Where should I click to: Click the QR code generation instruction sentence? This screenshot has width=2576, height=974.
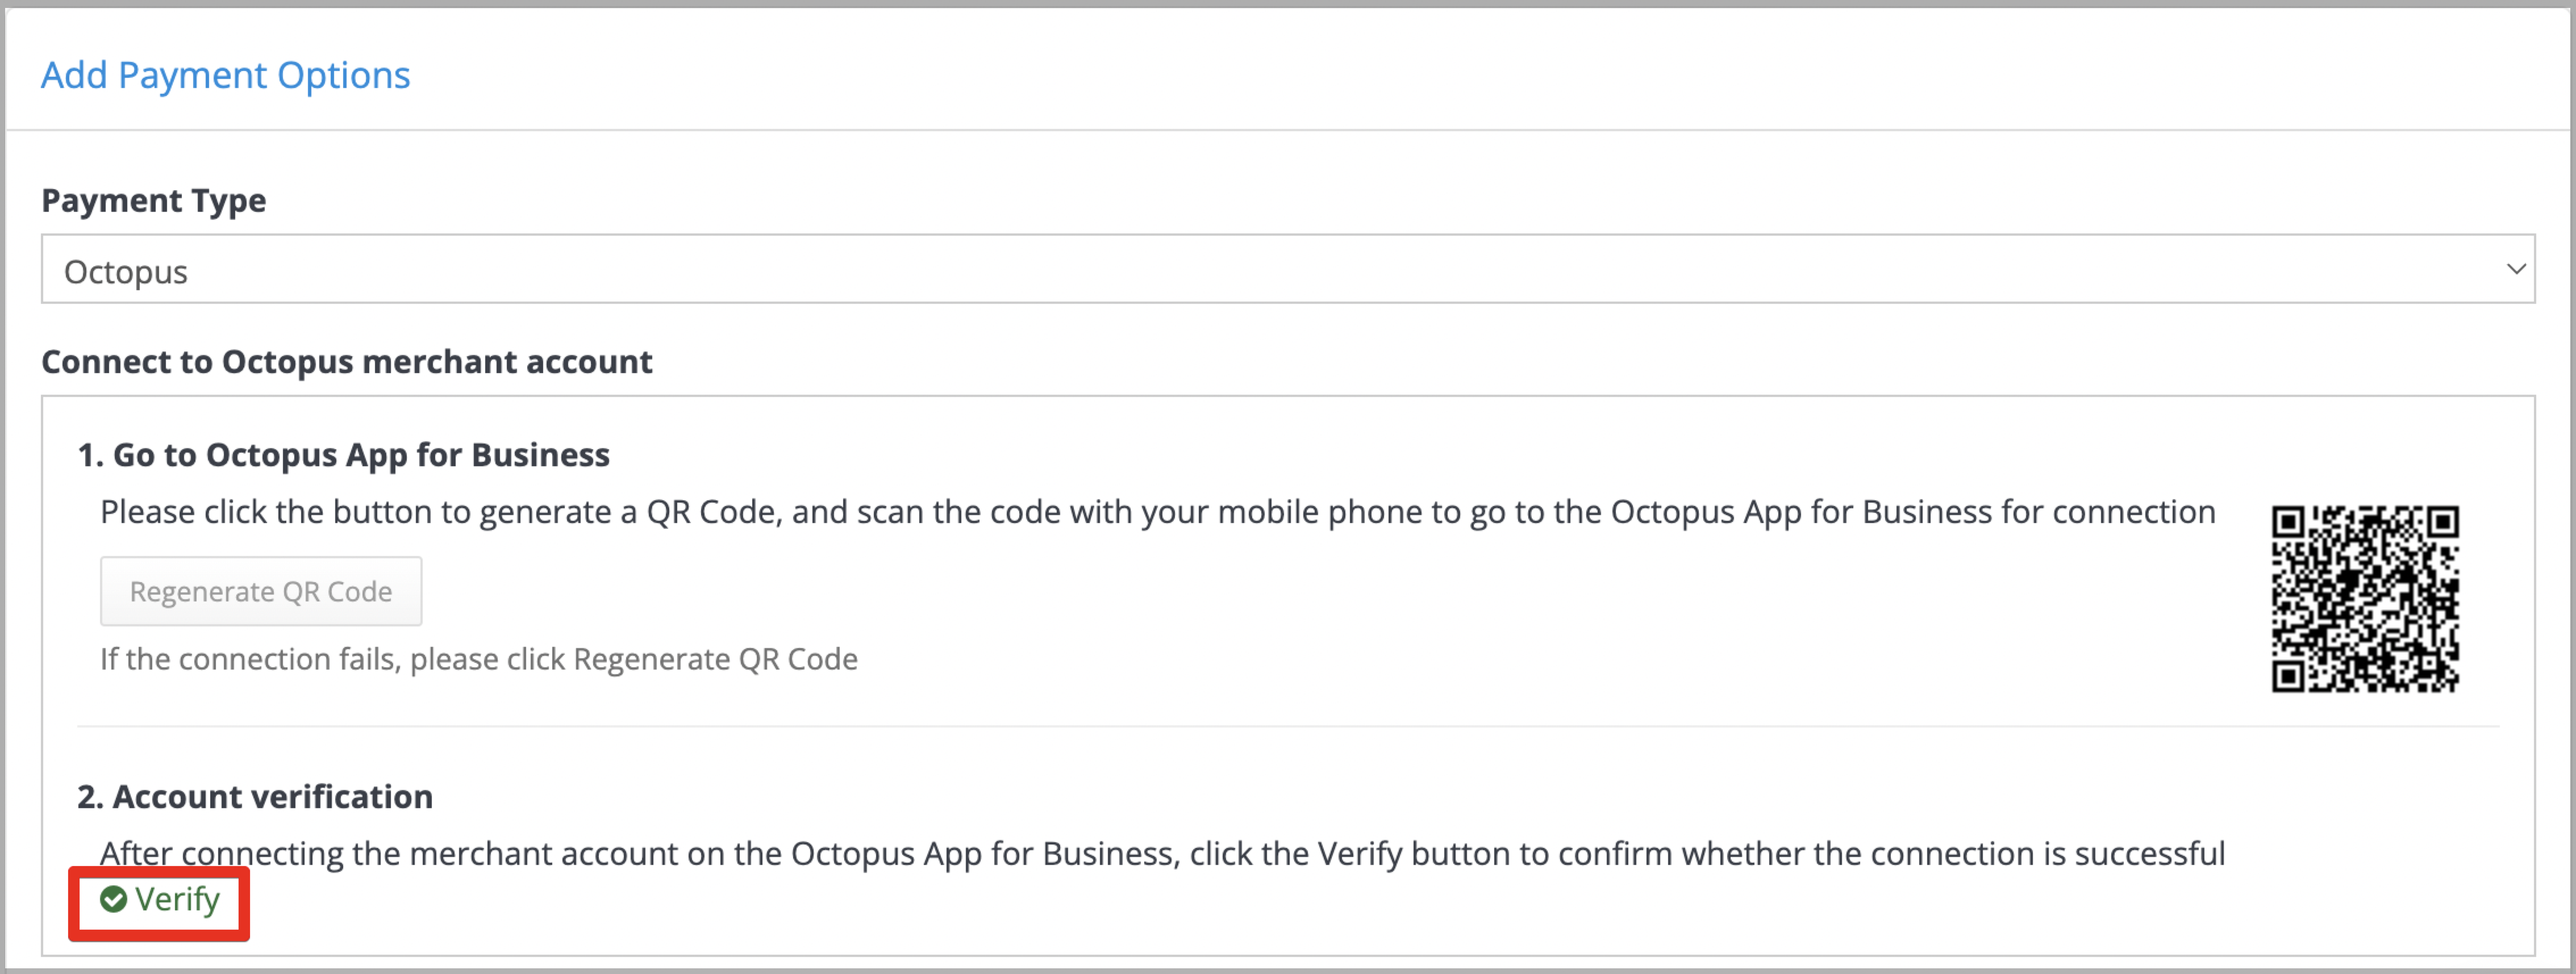click(1158, 512)
